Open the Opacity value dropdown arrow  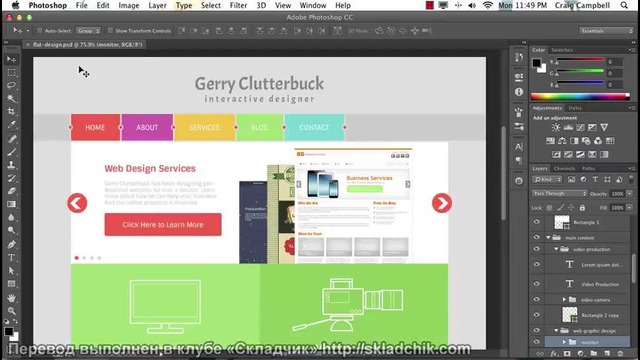tap(630, 193)
